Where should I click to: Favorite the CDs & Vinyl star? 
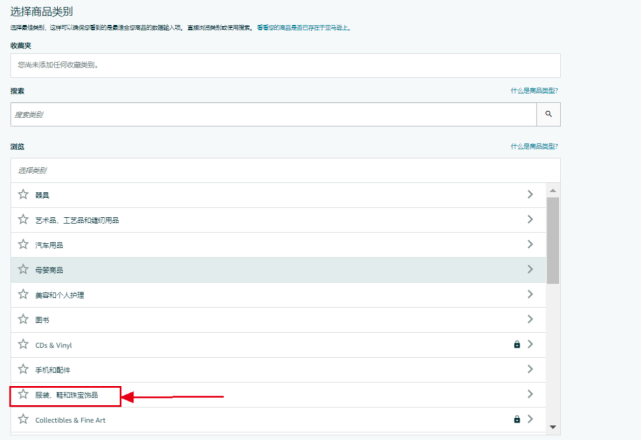click(23, 344)
